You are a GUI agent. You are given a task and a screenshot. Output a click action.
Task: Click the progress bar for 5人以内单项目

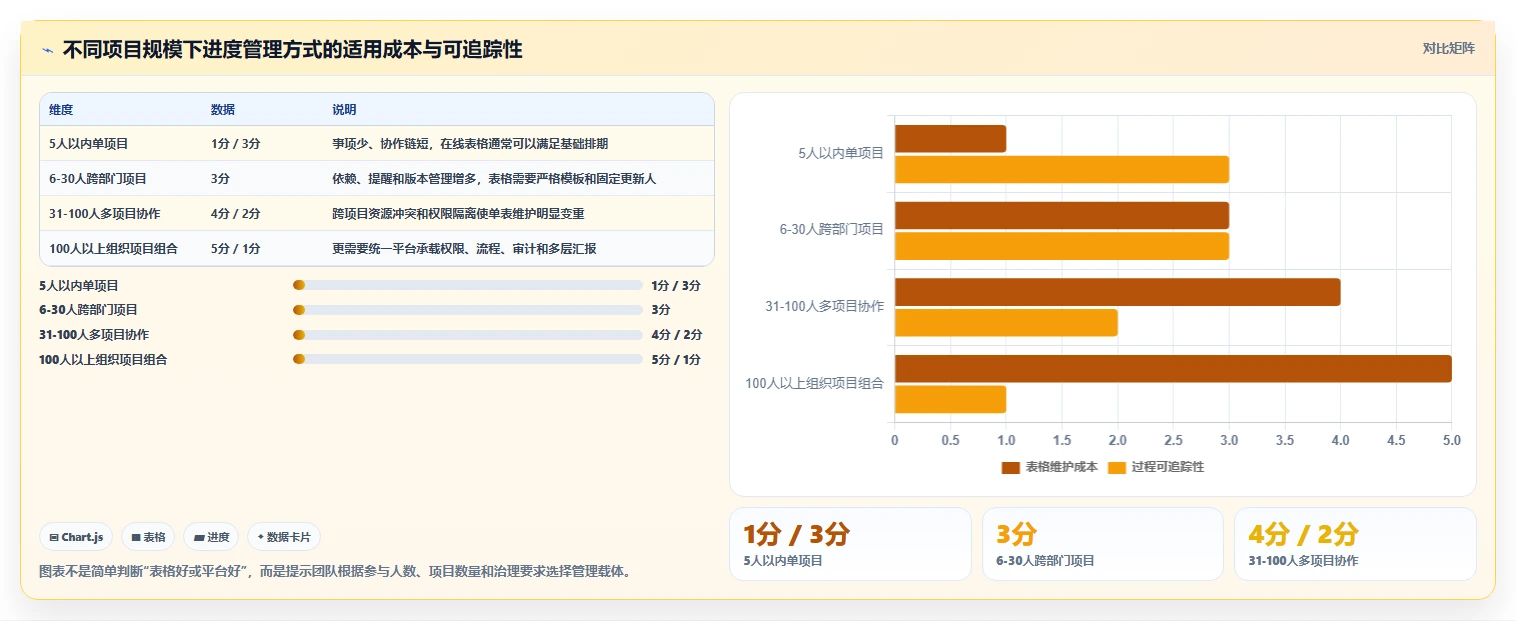(x=468, y=285)
